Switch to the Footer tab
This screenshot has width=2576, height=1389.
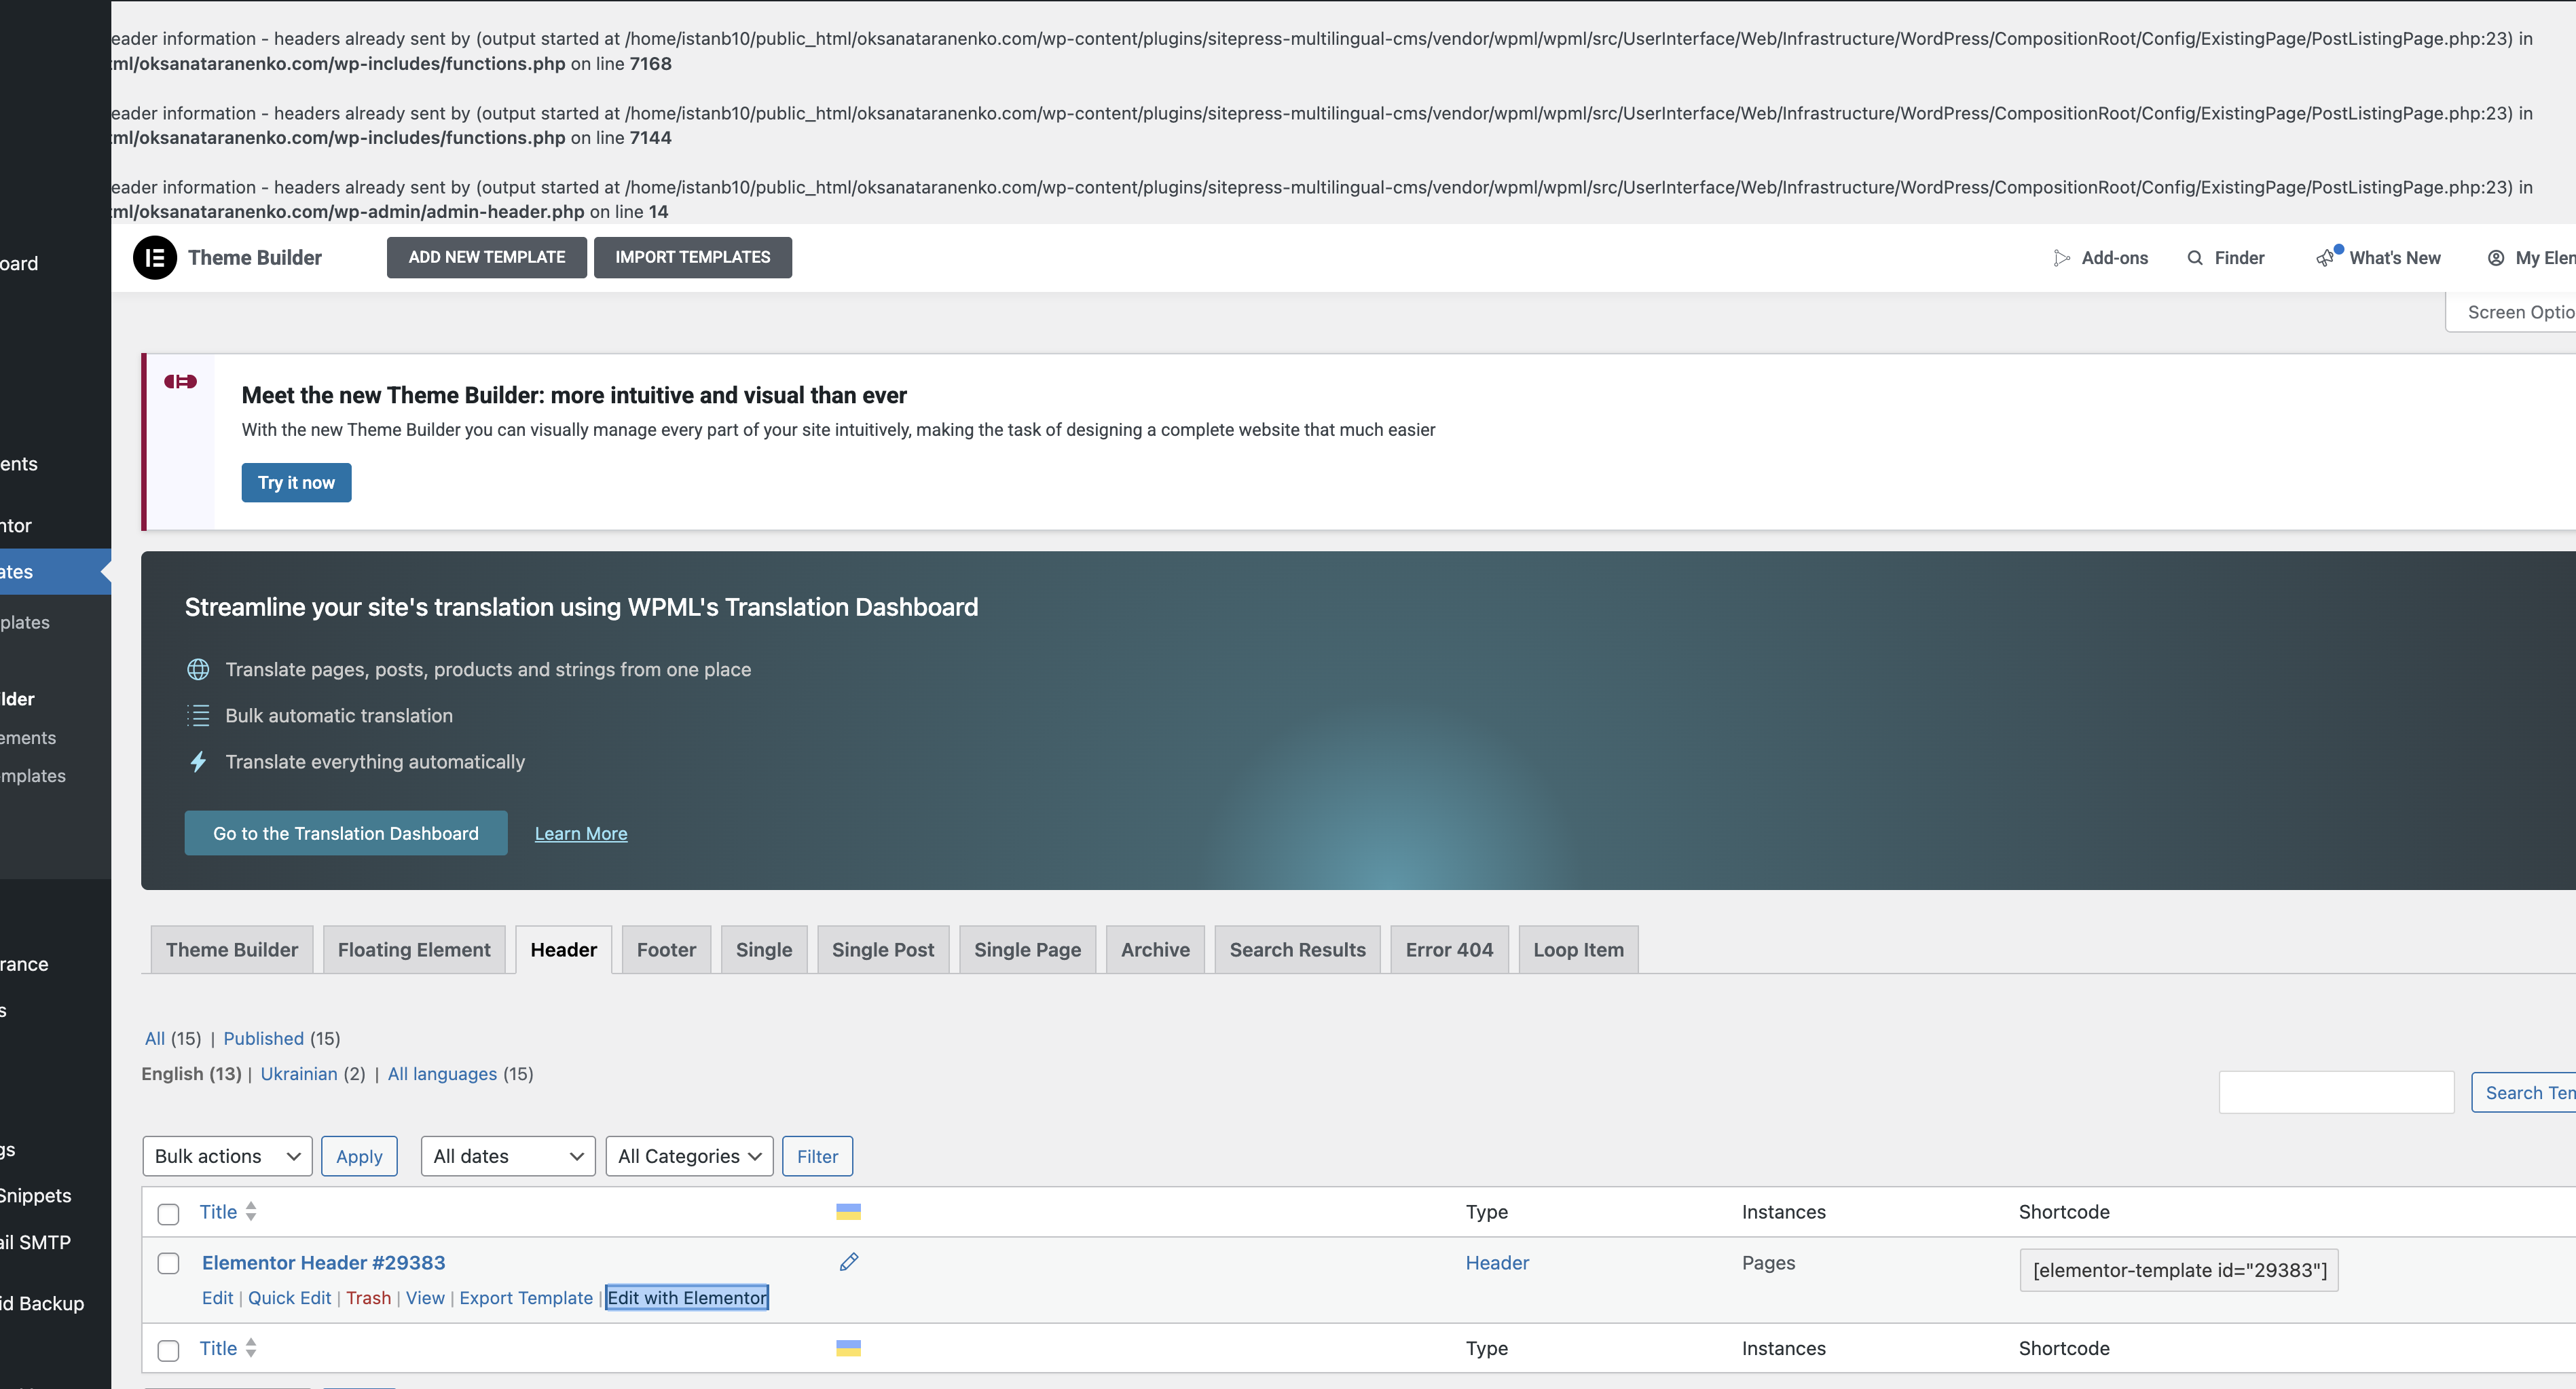[666, 949]
